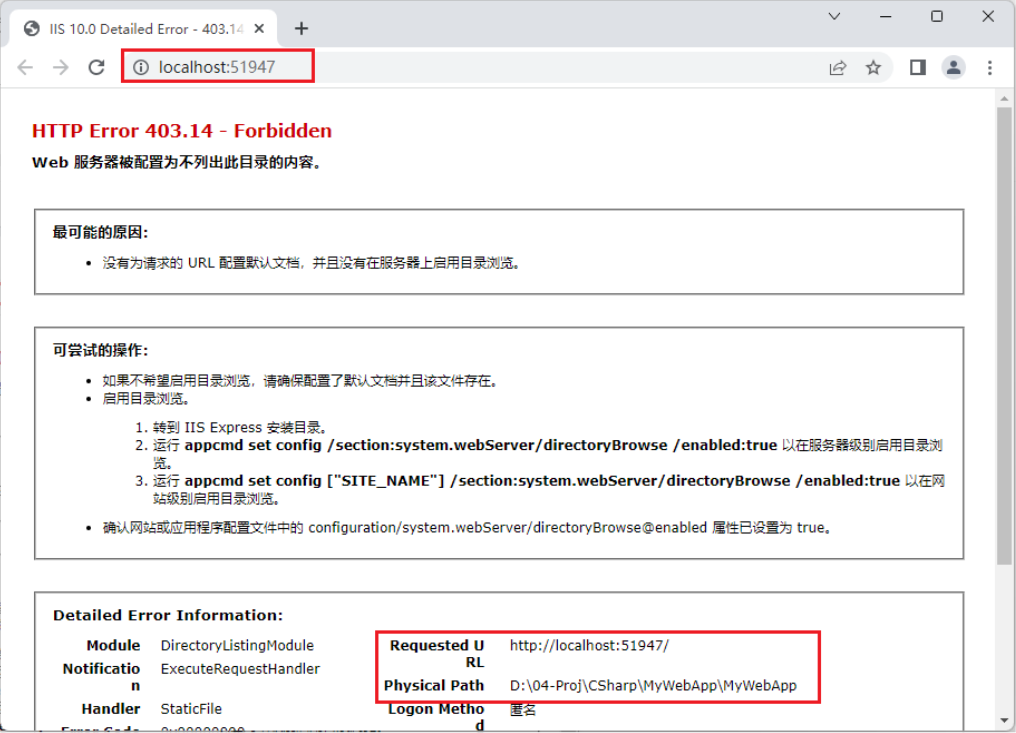Click the DirectoryListingModule value
This screenshot has height=733, width=1016.
point(237,646)
